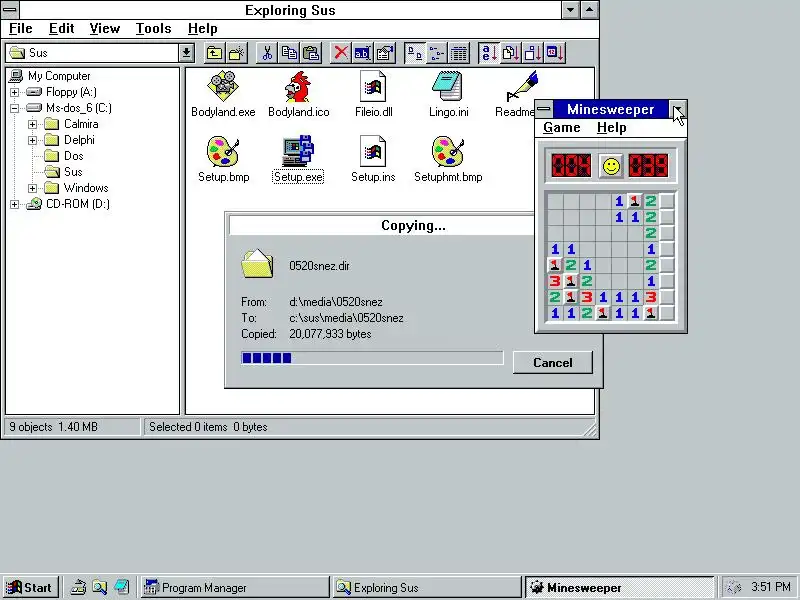Open the File menu in Explorer
This screenshot has width=800, height=600.
point(21,29)
